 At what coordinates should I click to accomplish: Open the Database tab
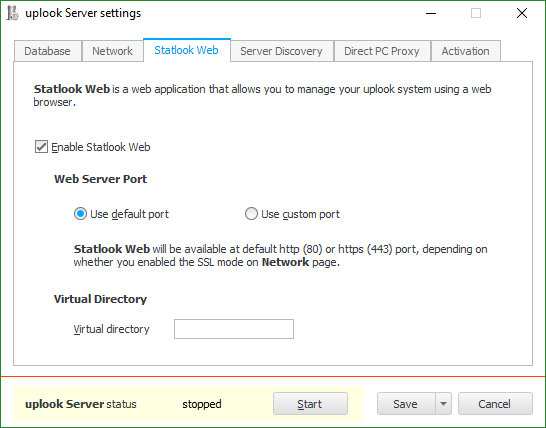pyautogui.click(x=48, y=51)
